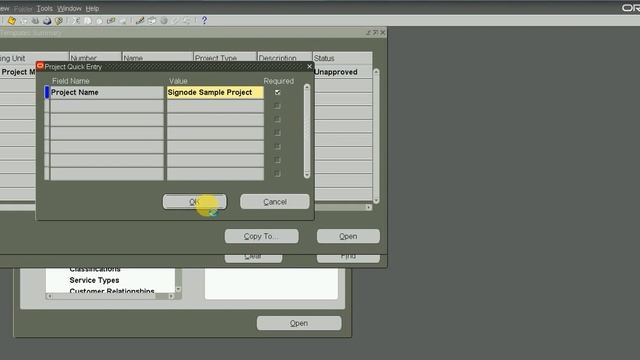Viewport: 640px width, 360px height.
Task: Cancel the Project Quick Entry dialog
Action: coord(275,202)
